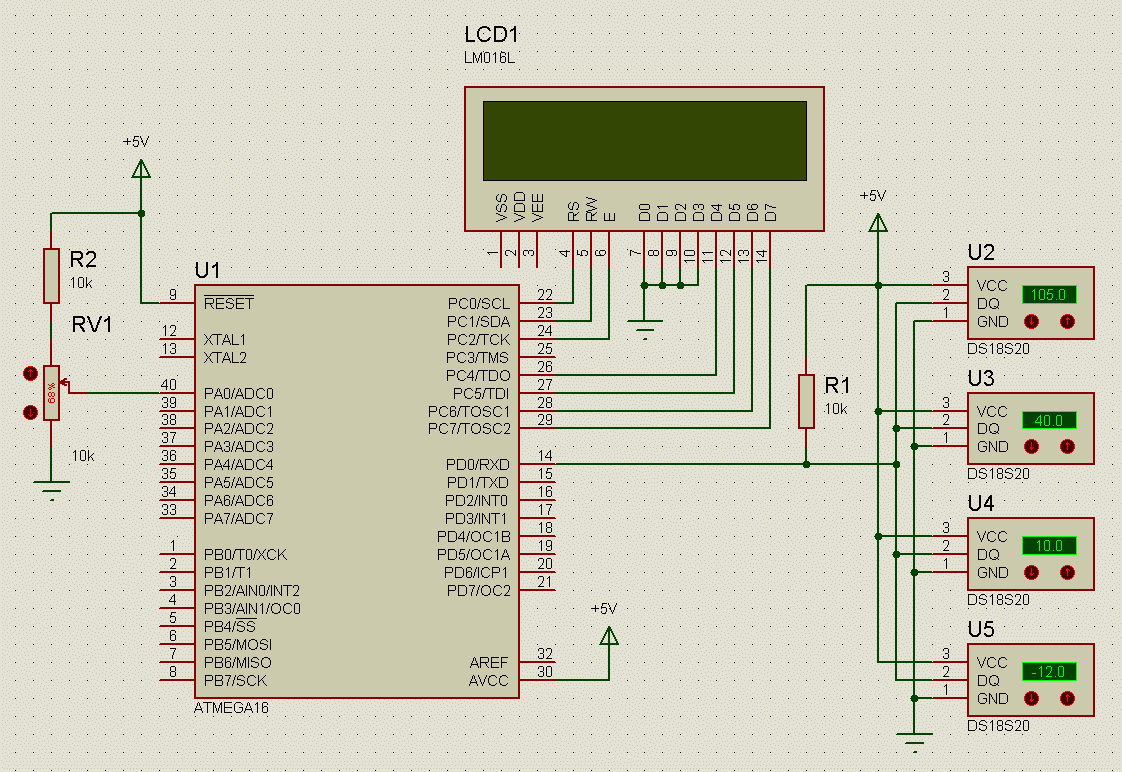Click the U4 reference label
This screenshot has width=1122, height=772.
click(x=980, y=504)
